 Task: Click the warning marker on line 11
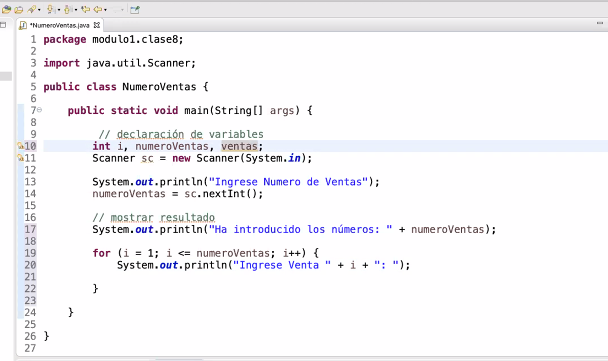(20, 158)
